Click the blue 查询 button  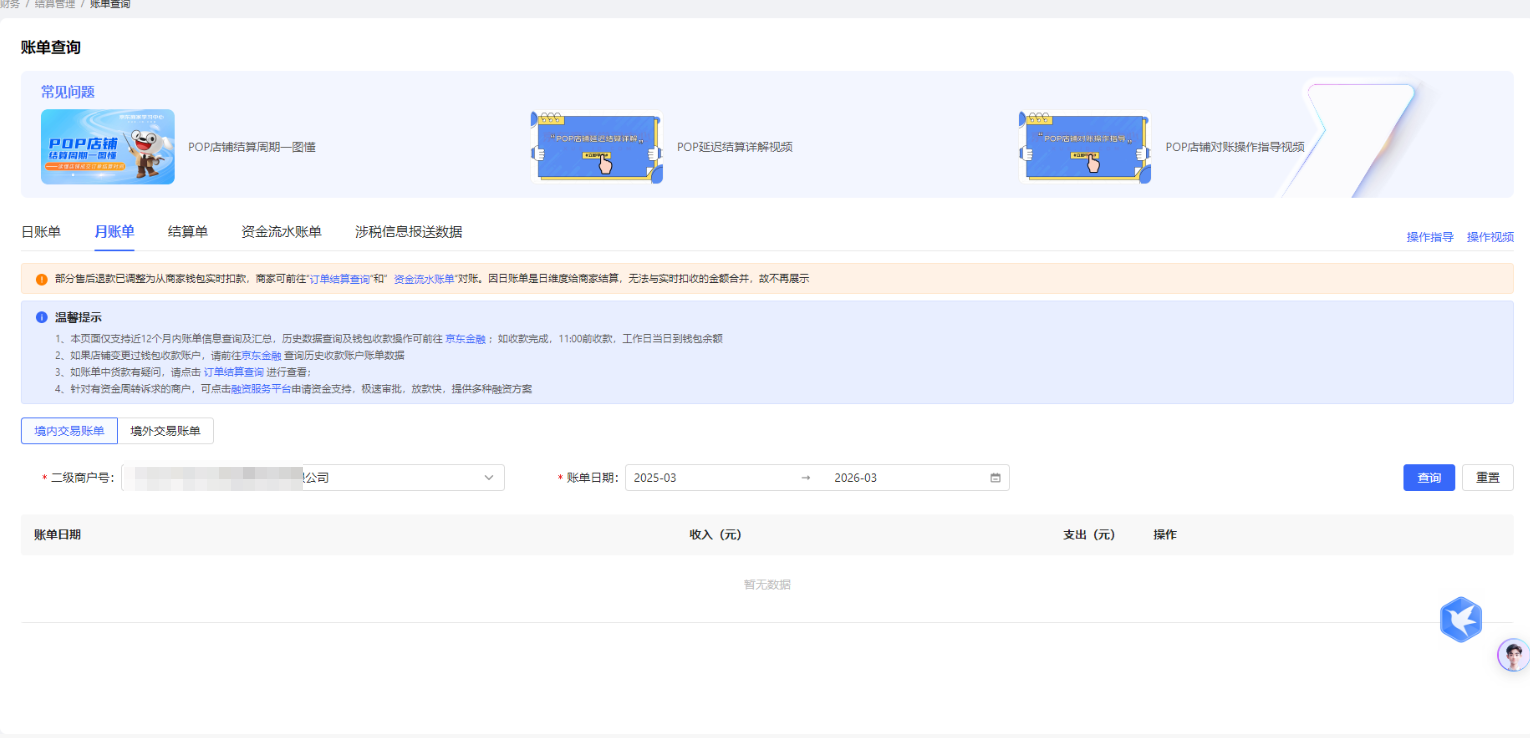coord(1428,478)
